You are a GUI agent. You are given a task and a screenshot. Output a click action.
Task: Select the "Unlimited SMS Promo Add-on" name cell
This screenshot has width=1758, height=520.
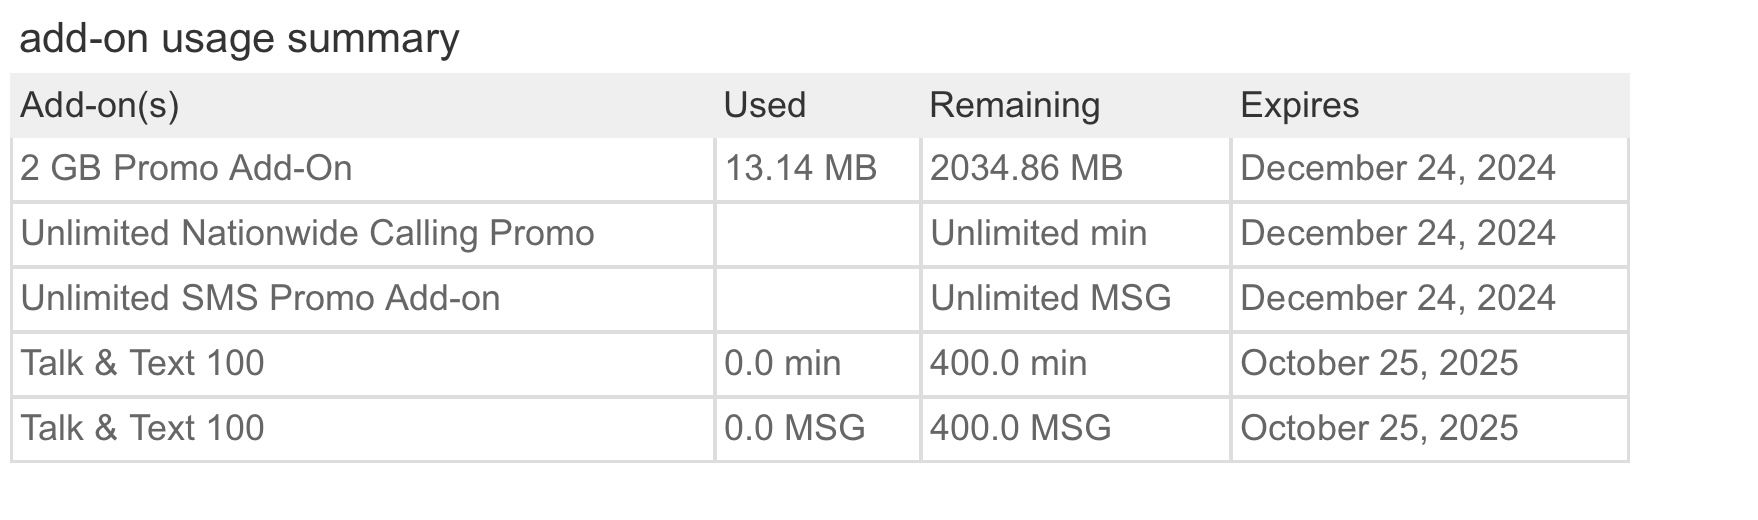click(260, 298)
